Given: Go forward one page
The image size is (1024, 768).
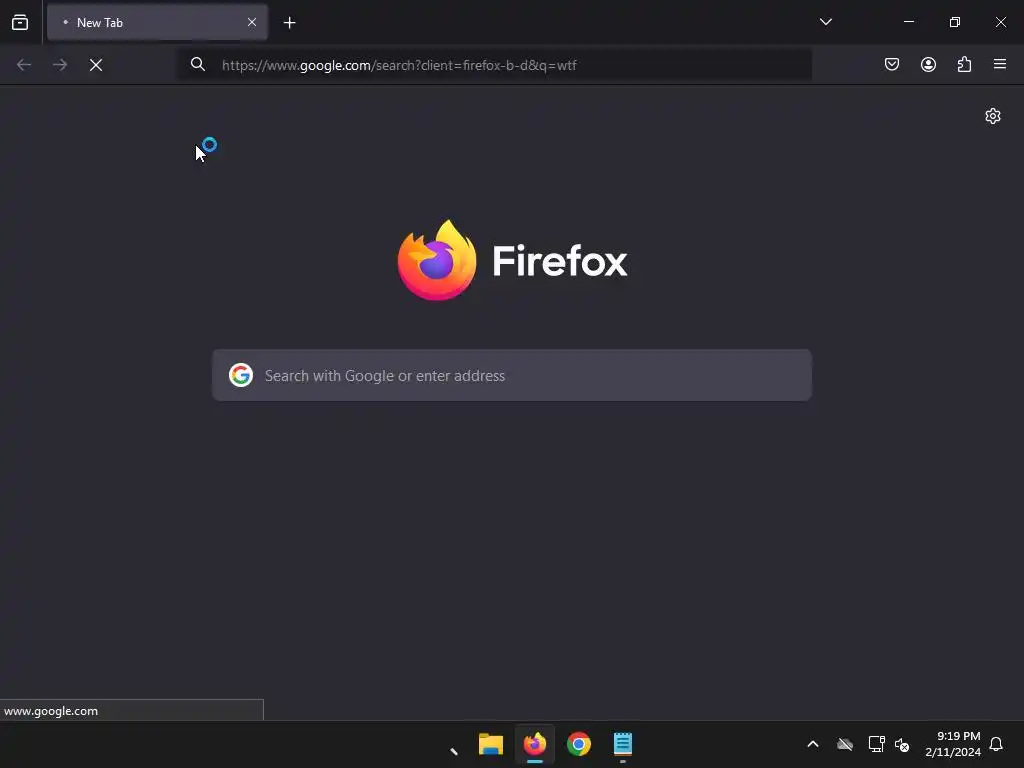Looking at the screenshot, I should pyautogui.click(x=60, y=65).
